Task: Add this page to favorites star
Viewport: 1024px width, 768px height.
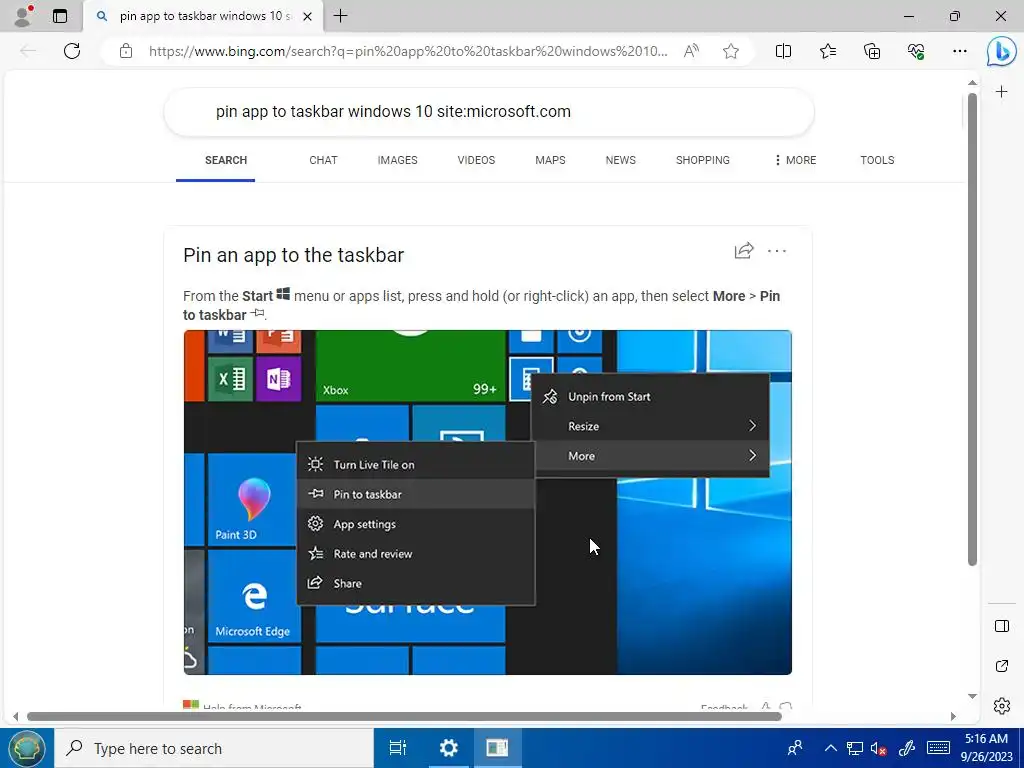Action: (x=731, y=51)
